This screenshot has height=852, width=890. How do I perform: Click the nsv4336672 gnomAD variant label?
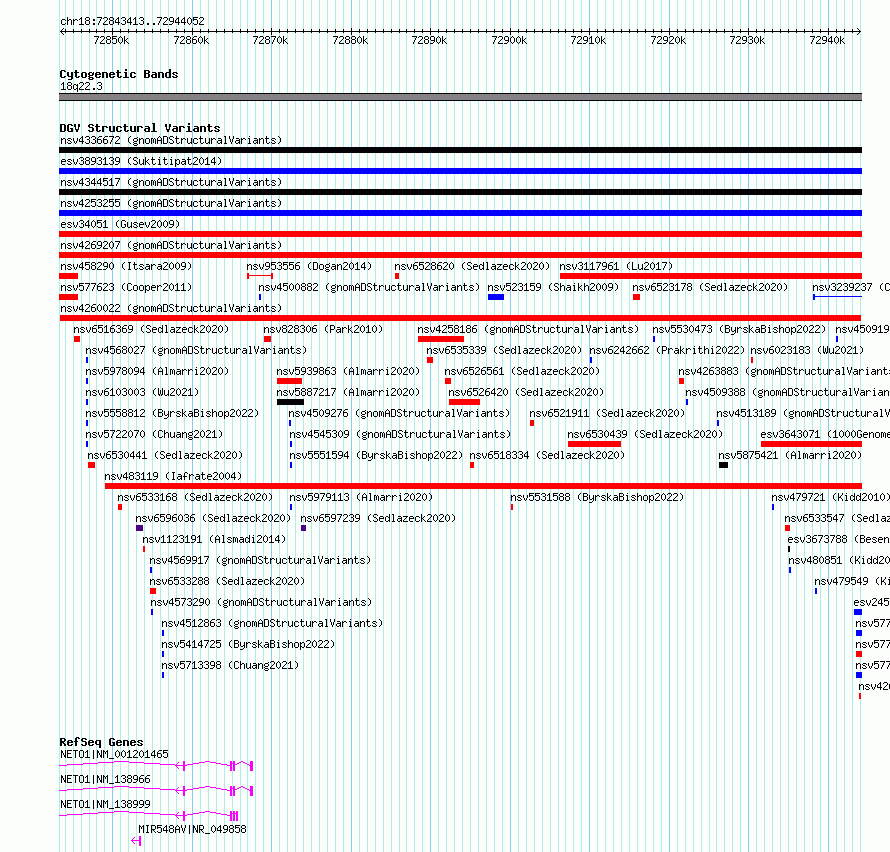click(171, 140)
